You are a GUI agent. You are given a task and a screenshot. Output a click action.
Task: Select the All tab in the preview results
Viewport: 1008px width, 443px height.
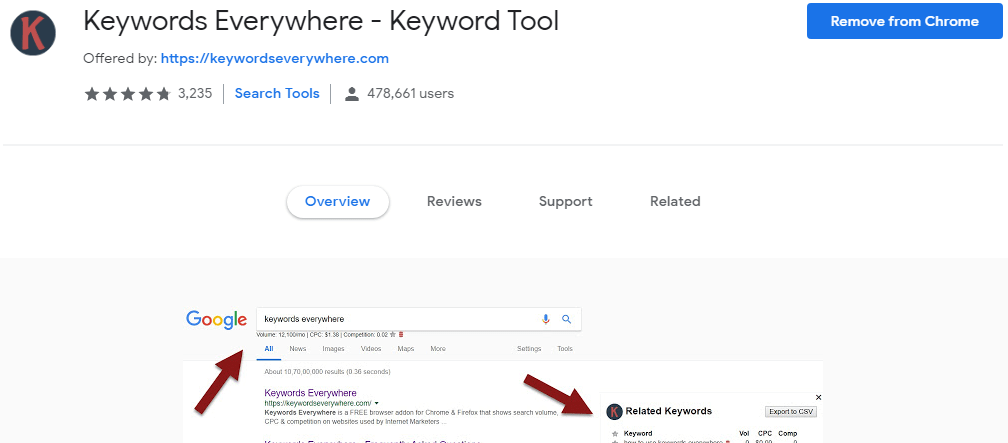click(269, 349)
